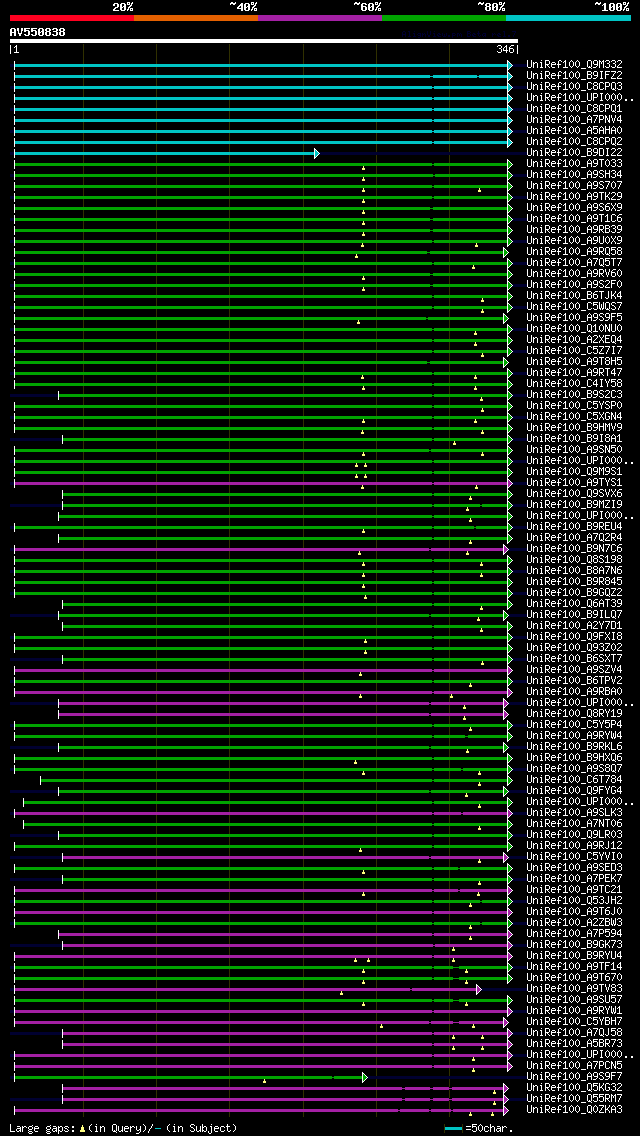
Task: Open the UniRef100_B9N7C6 hit label
Action: 575,549
